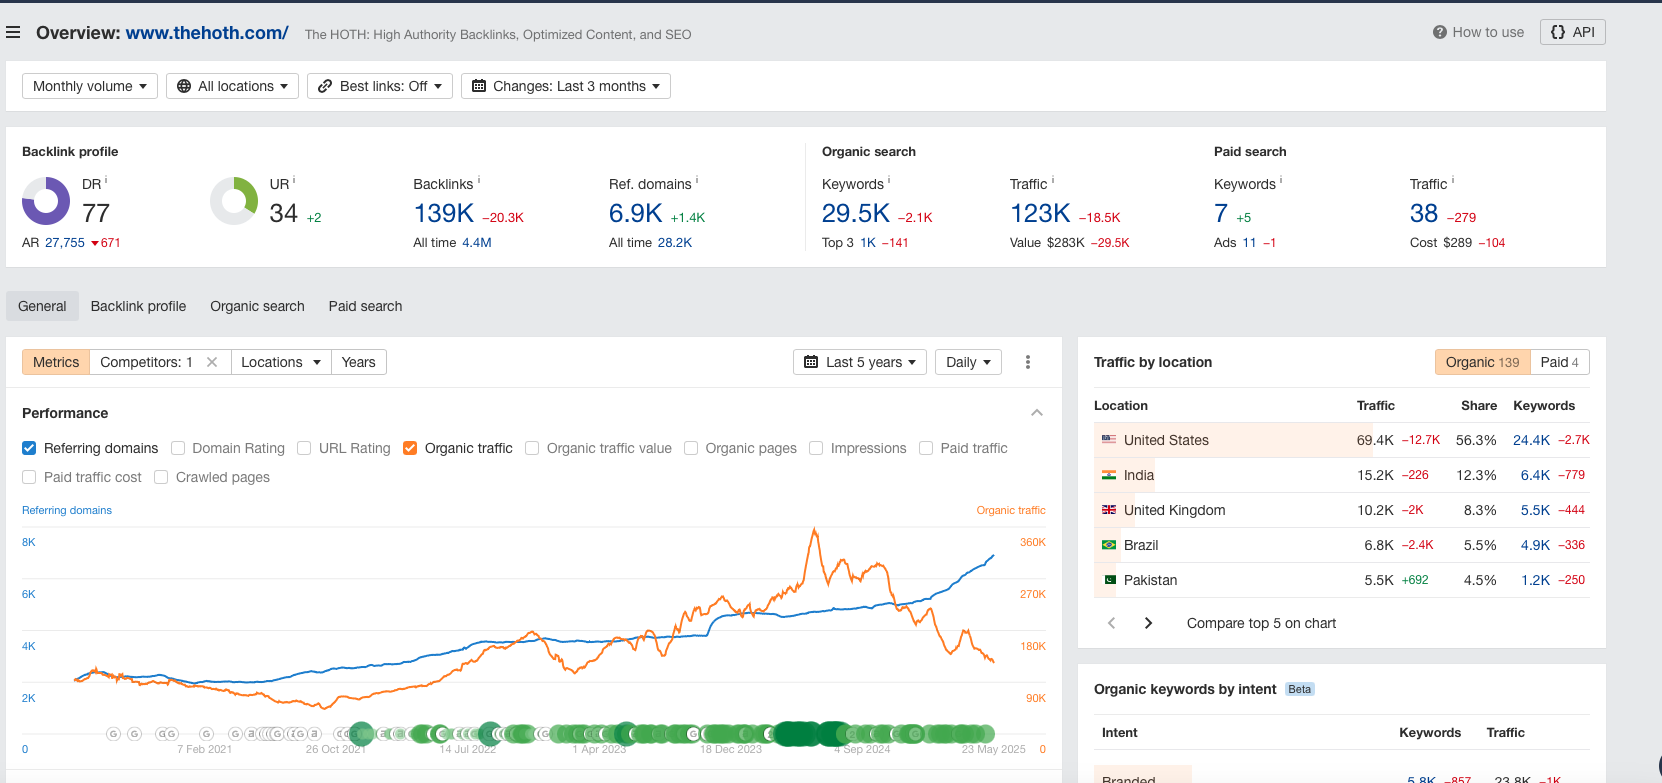
Task: Select the Years chart mode
Action: (358, 362)
